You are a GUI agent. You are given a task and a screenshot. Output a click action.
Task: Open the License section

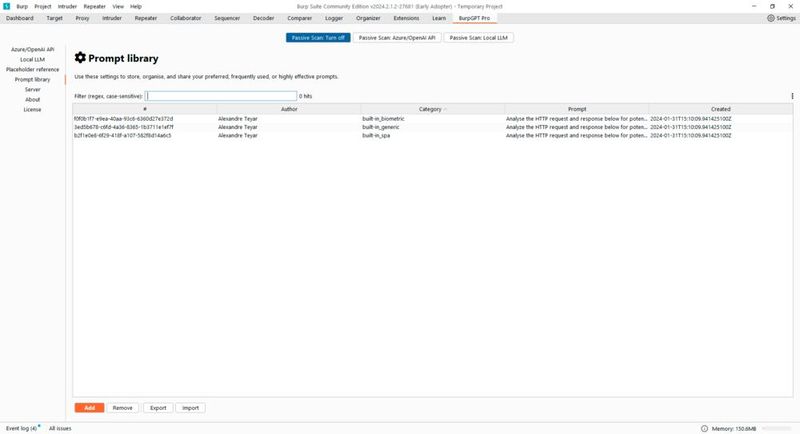pos(33,110)
